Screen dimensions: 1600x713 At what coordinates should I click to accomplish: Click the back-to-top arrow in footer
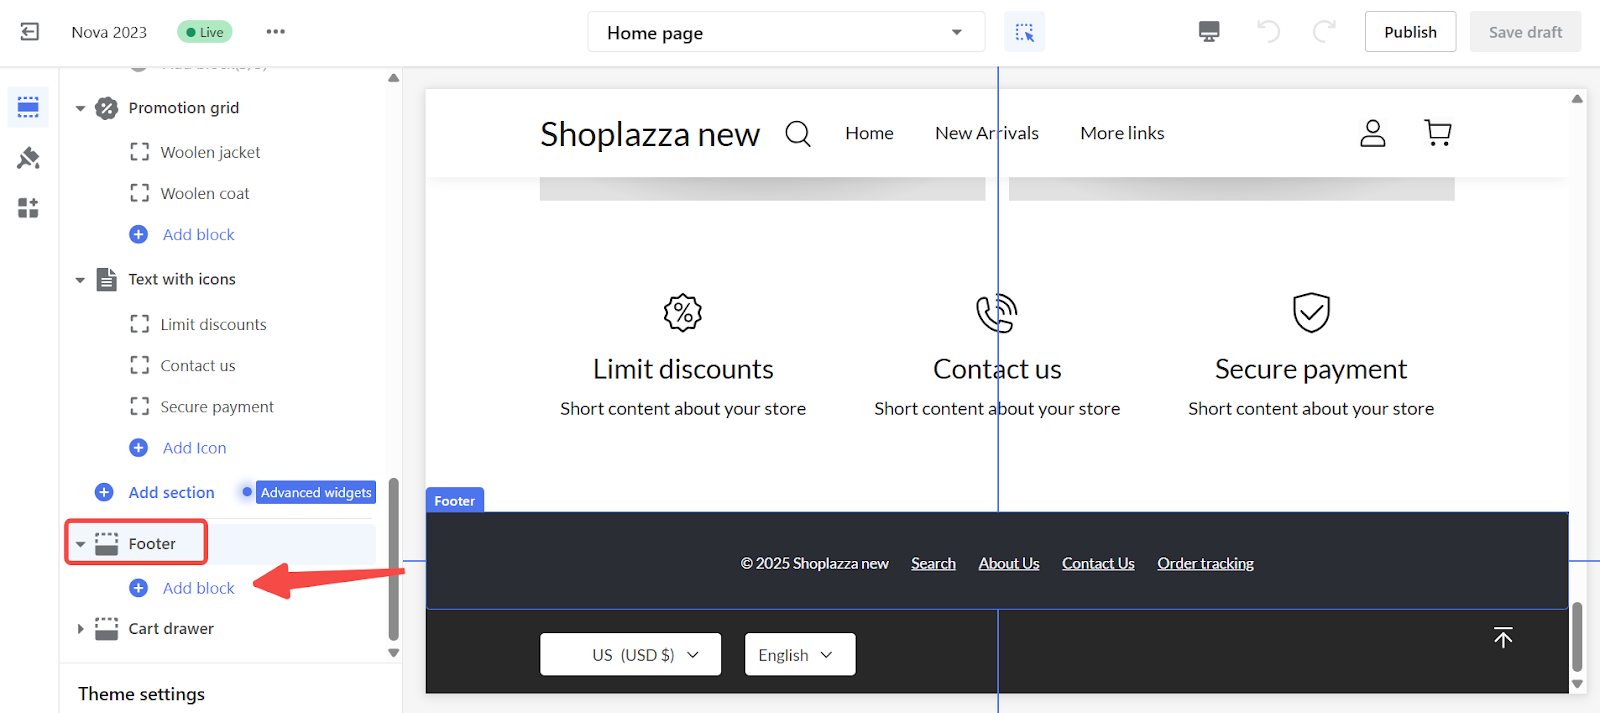[x=1503, y=637]
